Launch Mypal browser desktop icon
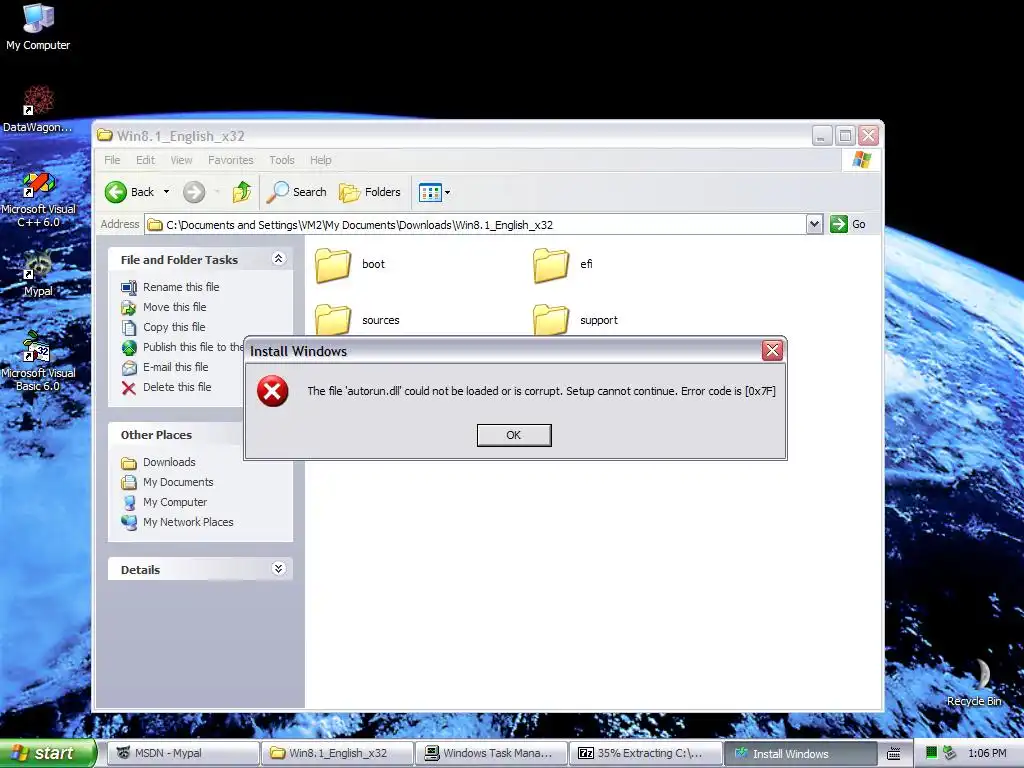This screenshot has height=768, width=1024. click(x=38, y=274)
